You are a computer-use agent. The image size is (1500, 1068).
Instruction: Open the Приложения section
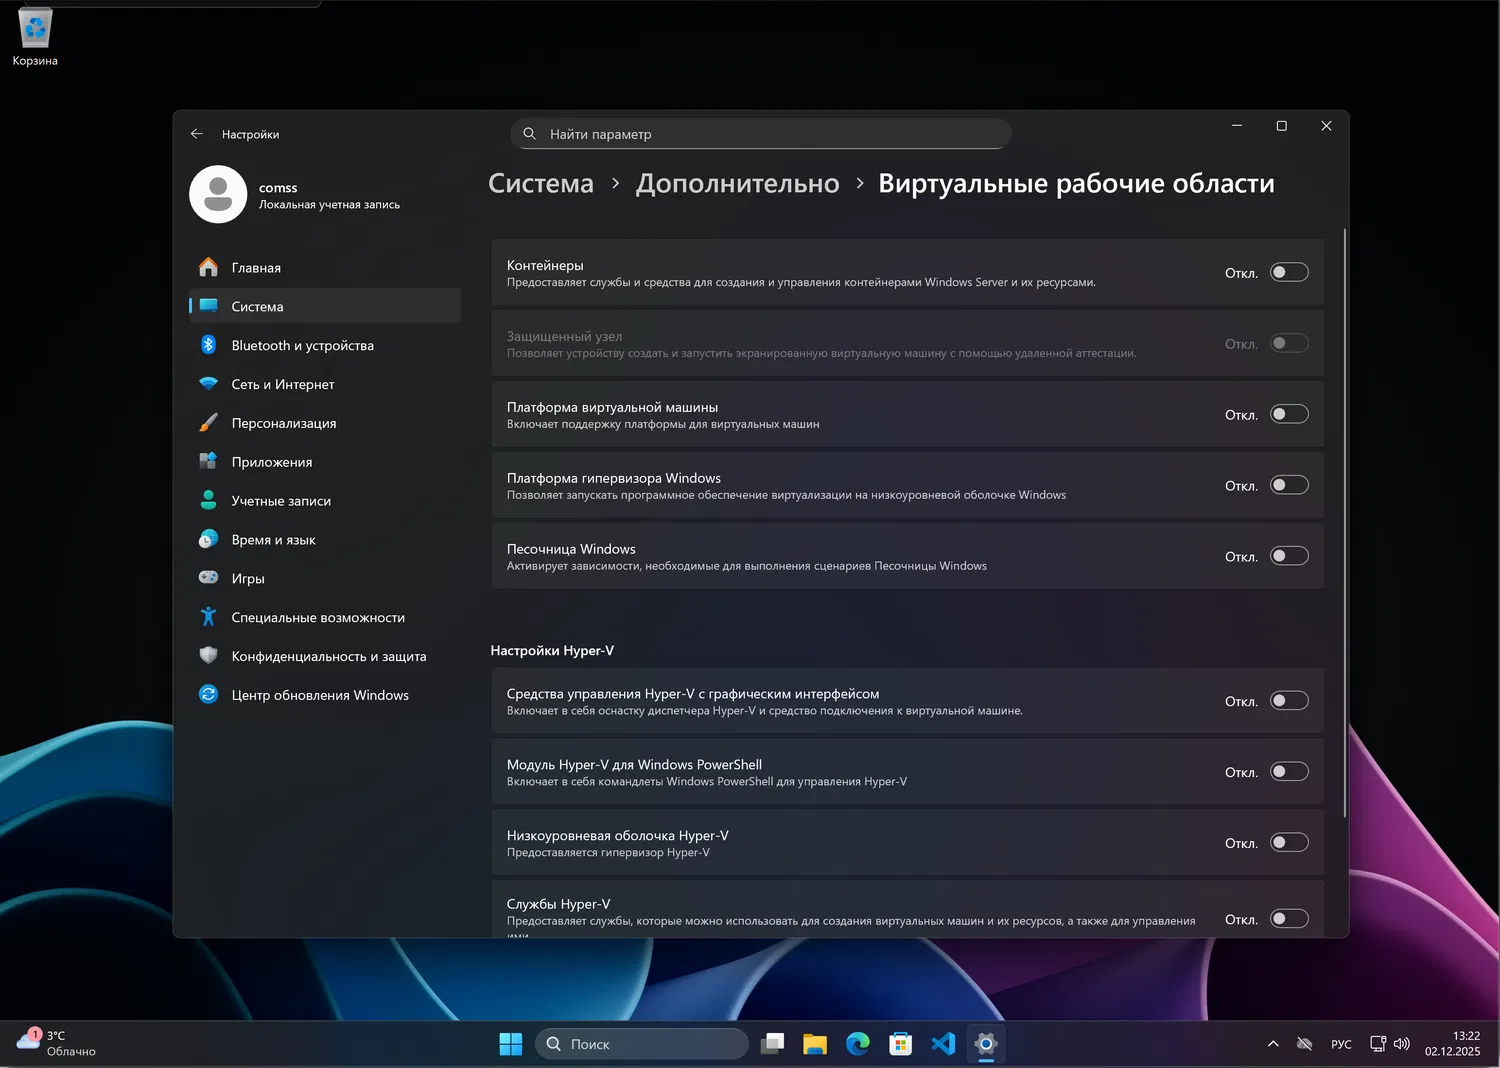tap(325, 461)
